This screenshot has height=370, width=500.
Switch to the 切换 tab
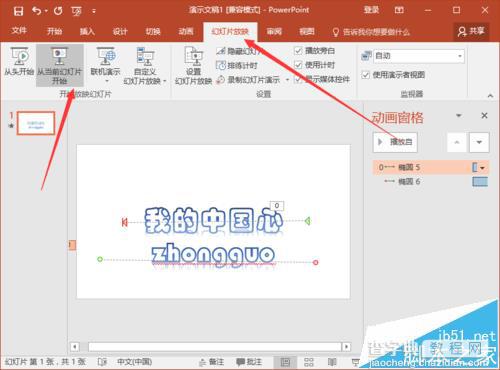pos(153,31)
